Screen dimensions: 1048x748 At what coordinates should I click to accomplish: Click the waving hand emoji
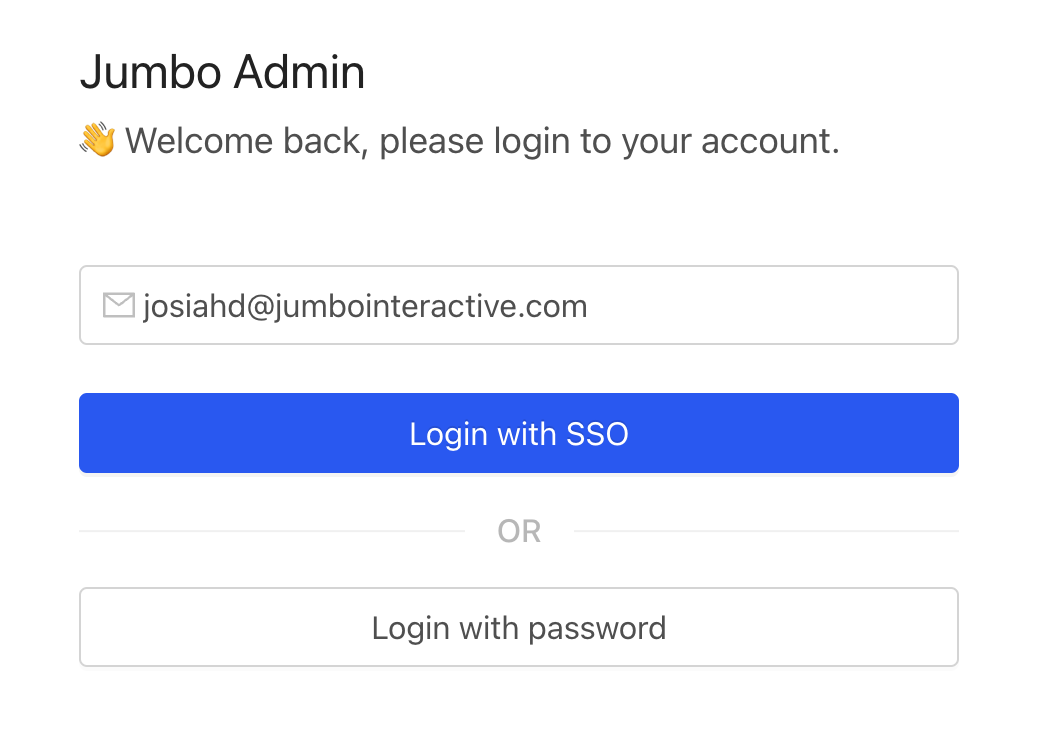[98, 140]
